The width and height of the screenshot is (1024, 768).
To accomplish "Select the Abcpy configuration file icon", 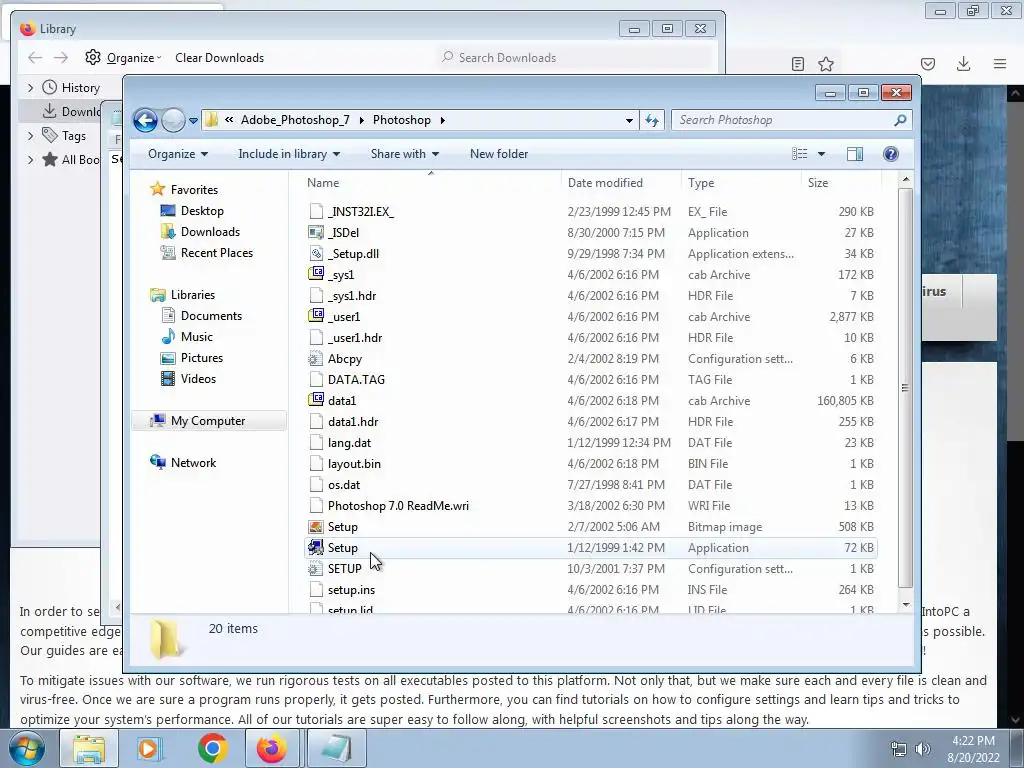I will [316, 359].
